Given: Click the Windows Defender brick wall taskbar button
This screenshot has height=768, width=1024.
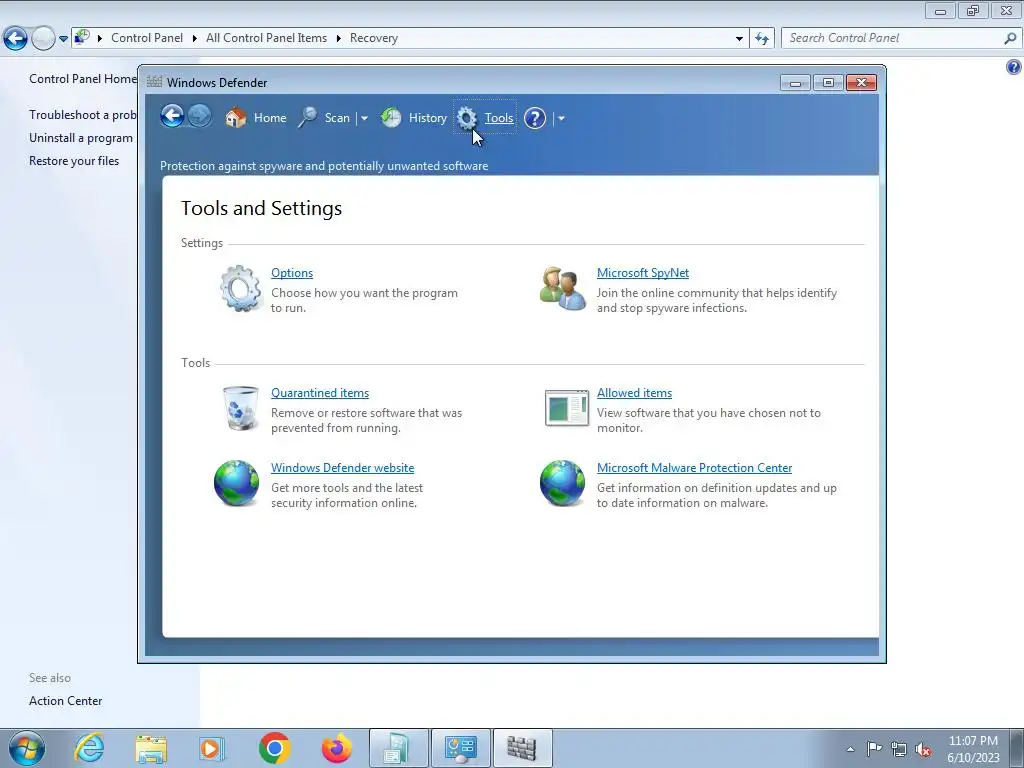Looking at the screenshot, I should (522, 748).
